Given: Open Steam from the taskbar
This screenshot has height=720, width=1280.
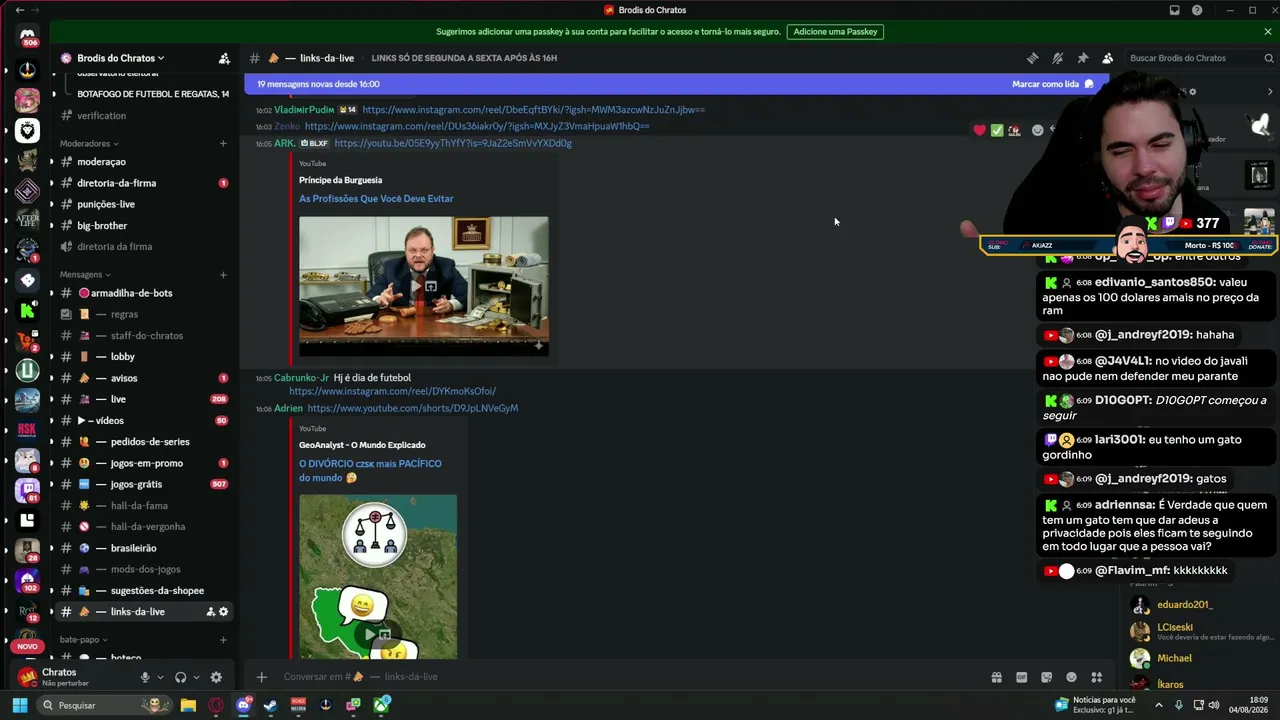Looking at the screenshot, I should tap(270, 705).
